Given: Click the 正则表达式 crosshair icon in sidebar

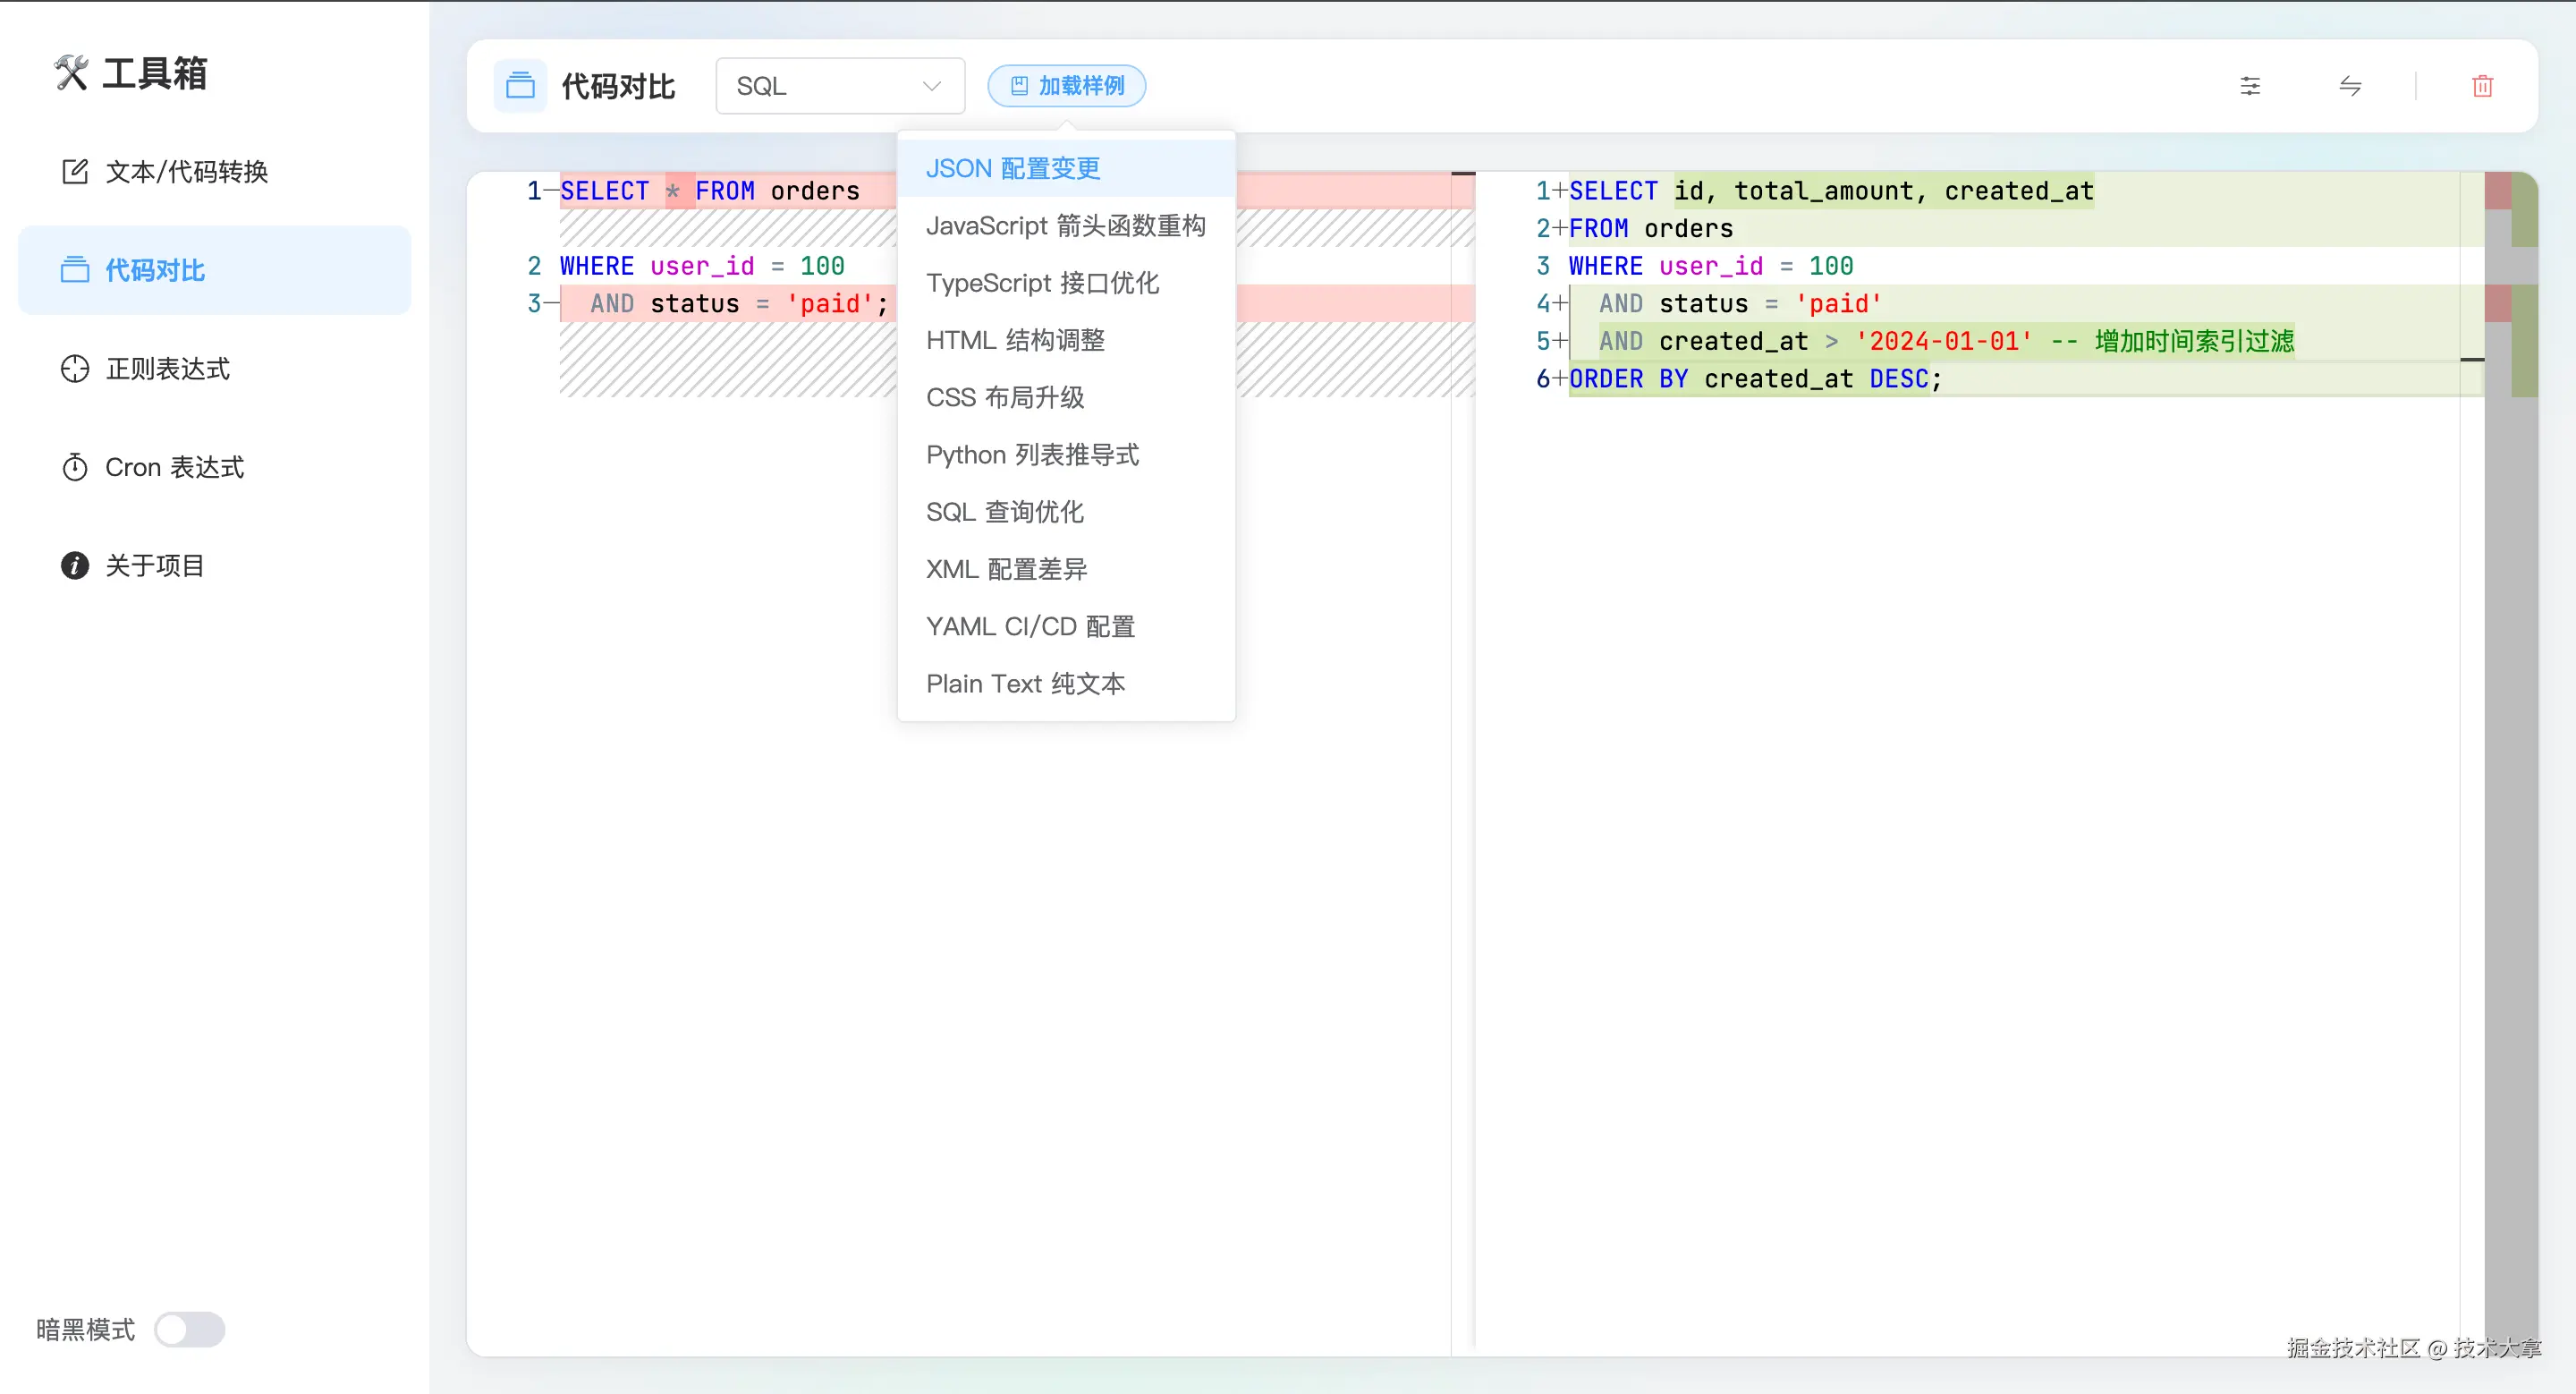Looking at the screenshot, I should click(75, 369).
